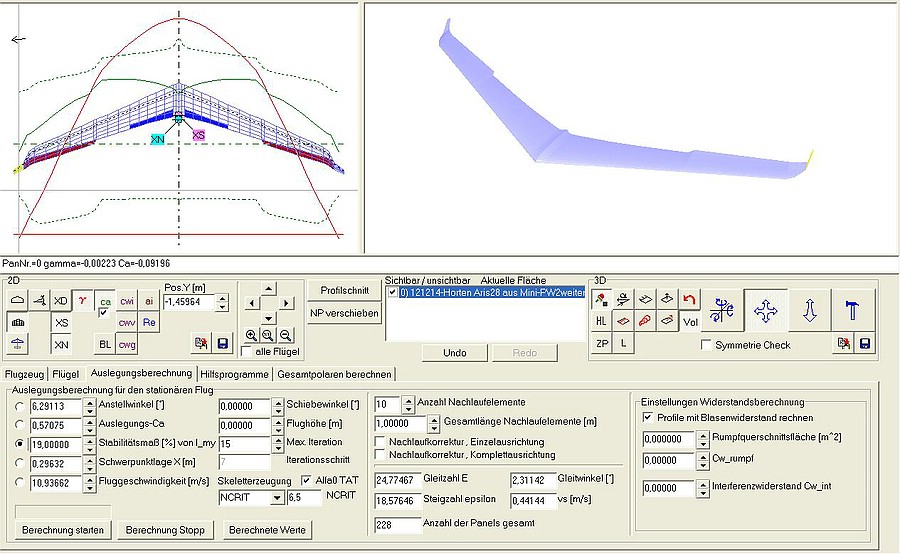The image size is (900, 554).
Task: Click the Profilschnitt button
Action: pos(342,291)
